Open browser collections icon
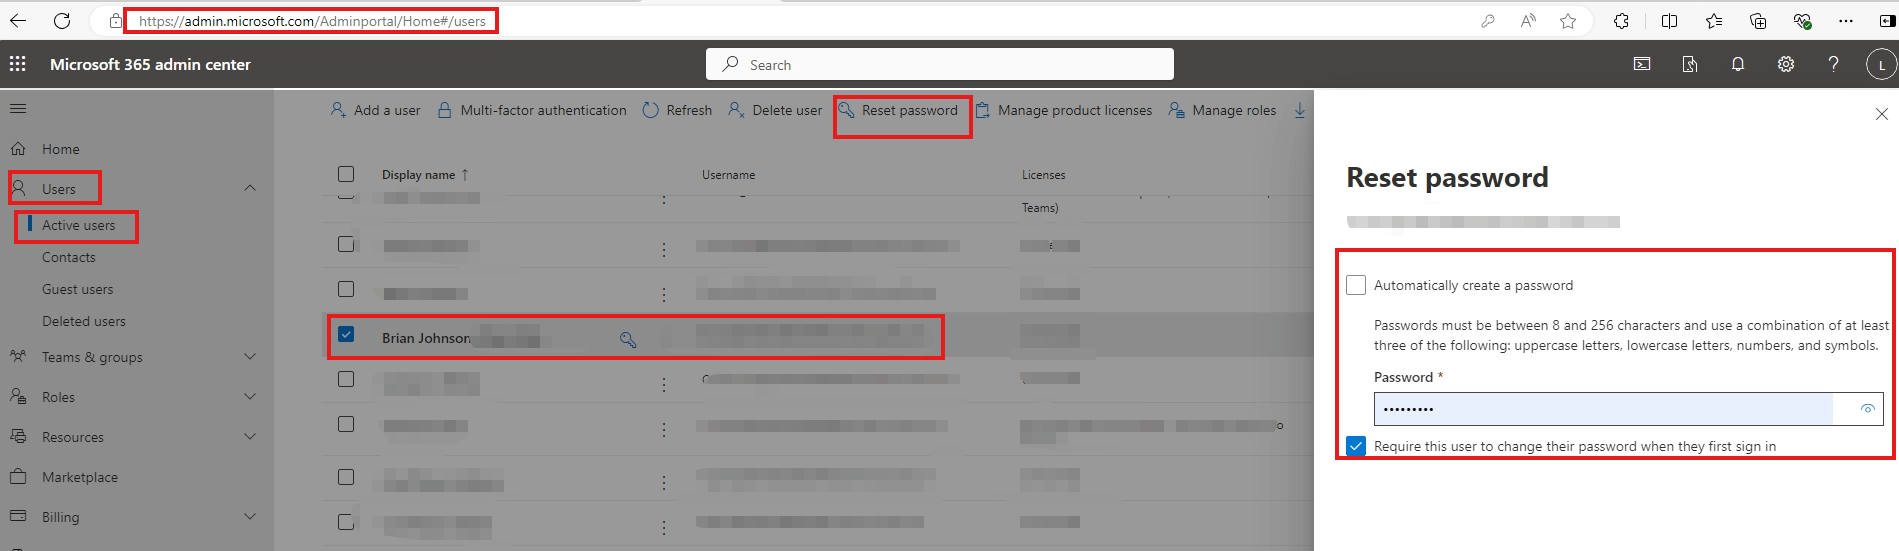 click(1758, 21)
